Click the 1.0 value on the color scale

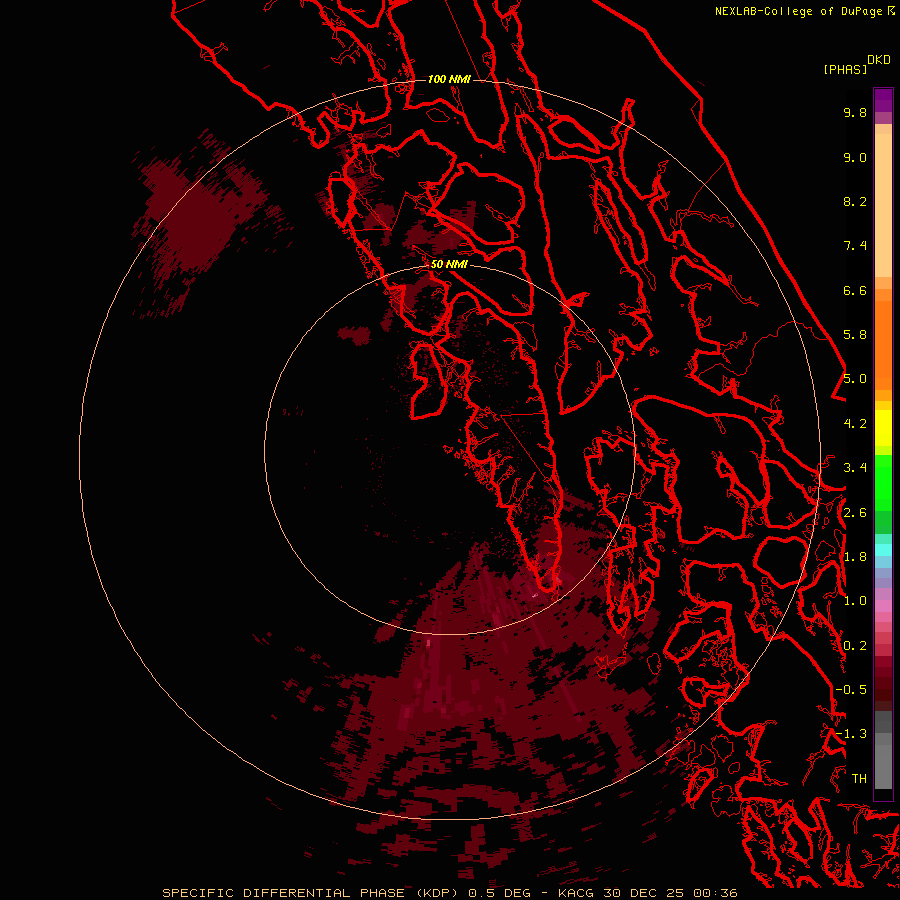point(855,601)
